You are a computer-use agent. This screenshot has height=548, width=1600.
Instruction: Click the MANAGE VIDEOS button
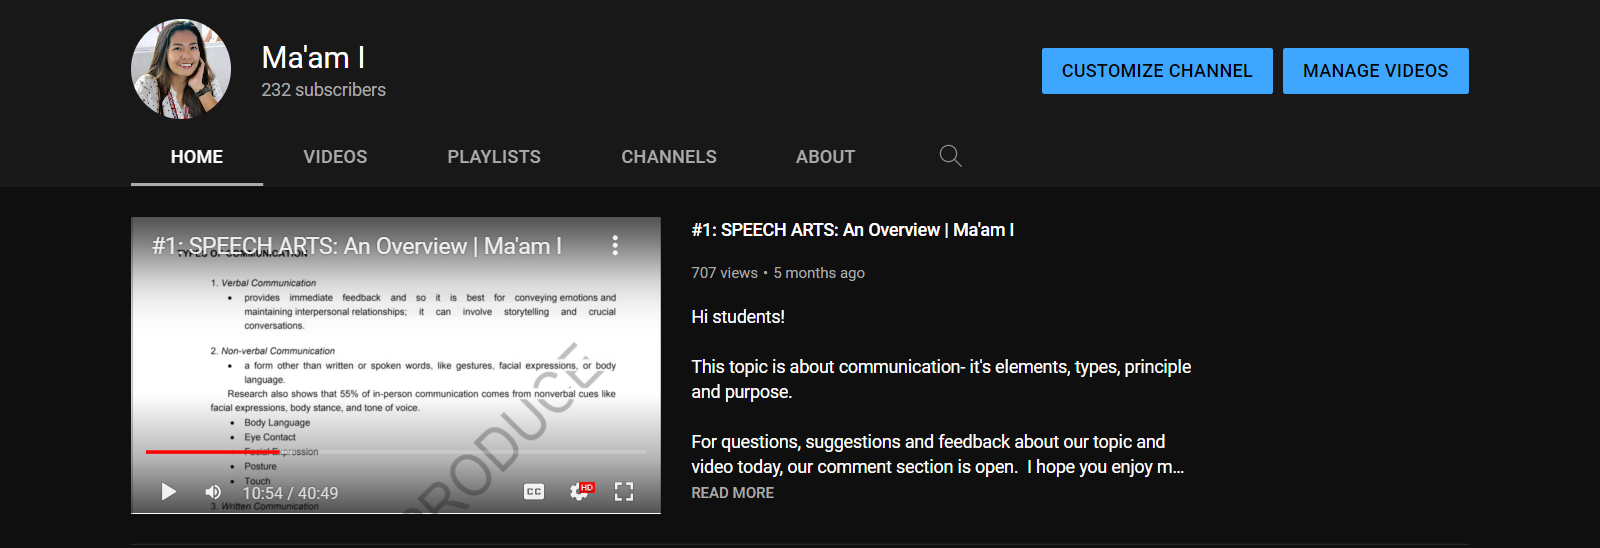click(1375, 71)
